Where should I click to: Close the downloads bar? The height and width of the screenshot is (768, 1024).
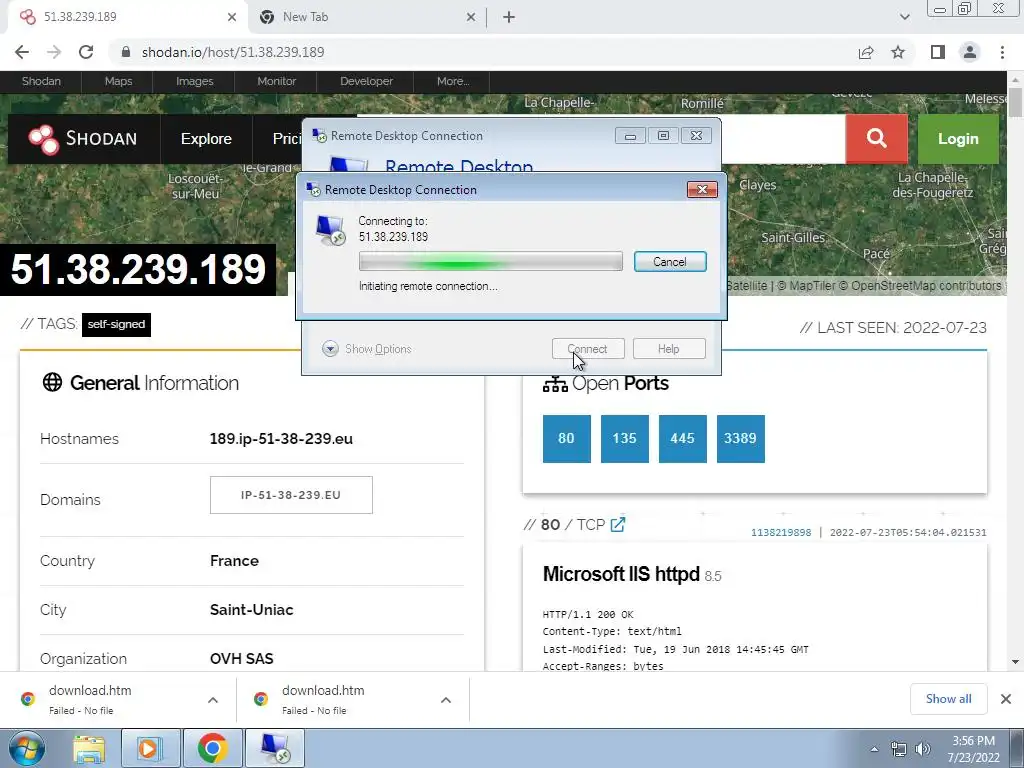tap(1006, 699)
